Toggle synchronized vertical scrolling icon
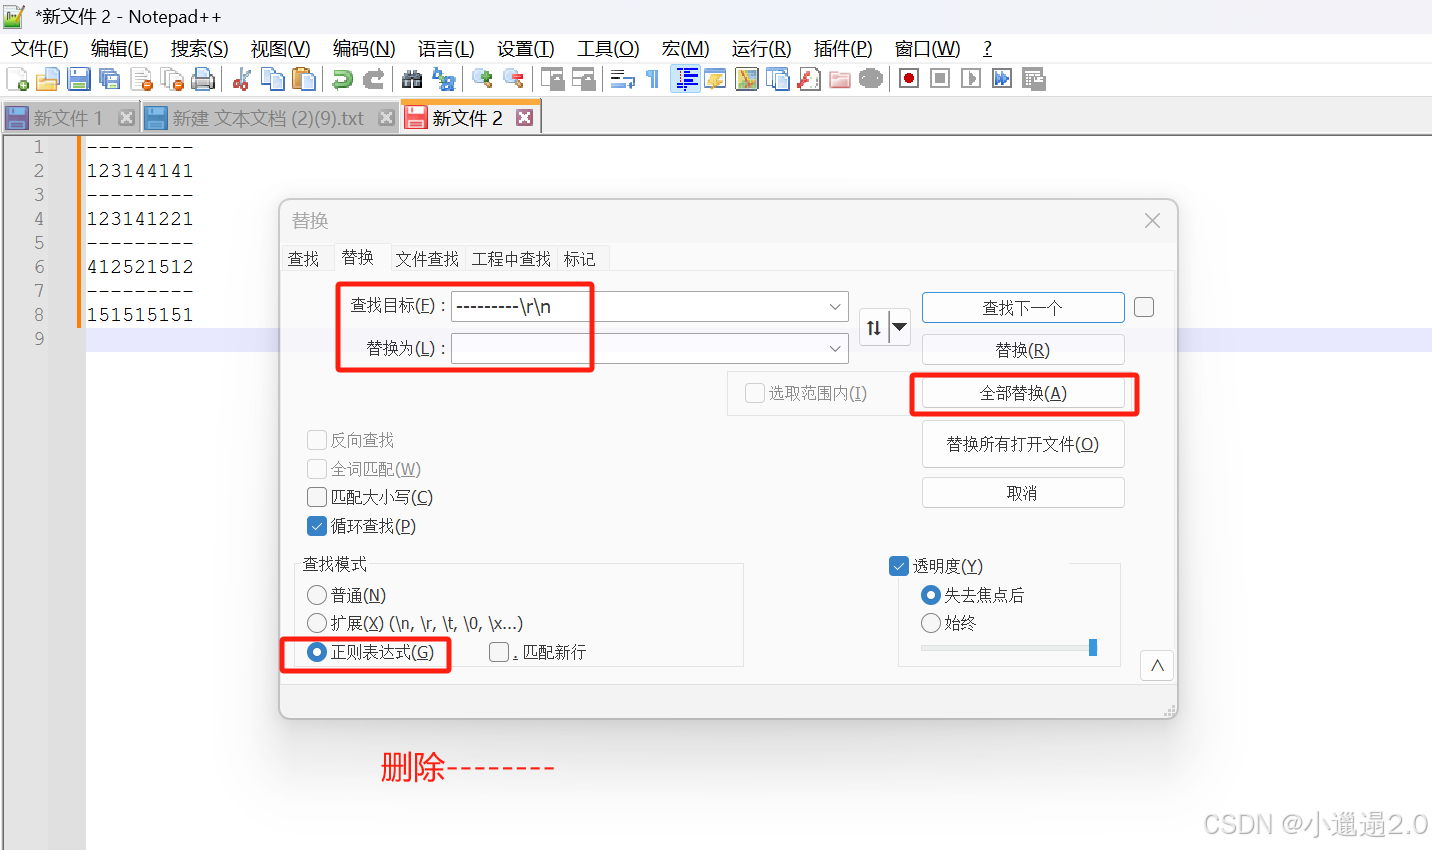 coord(552,79)
